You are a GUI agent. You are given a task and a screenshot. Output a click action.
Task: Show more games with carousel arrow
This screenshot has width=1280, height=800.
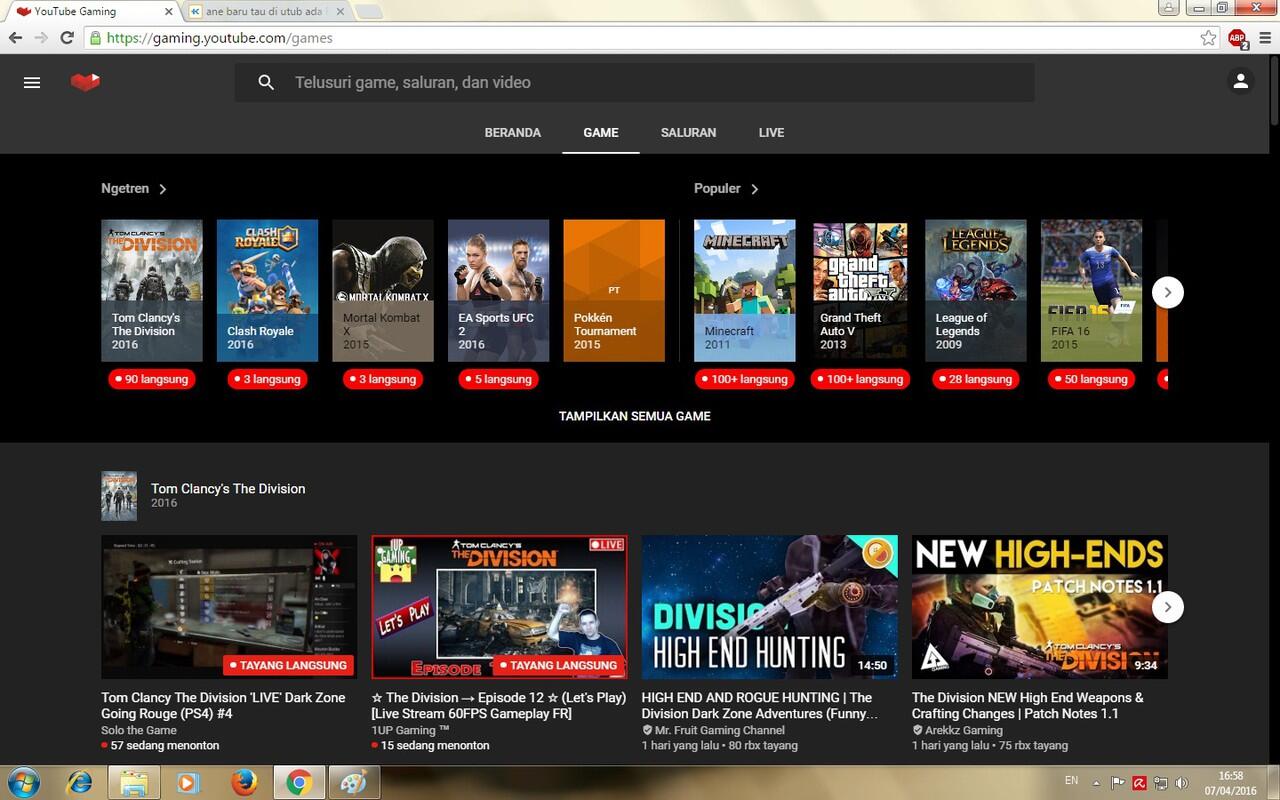pyautogui.click(x=1167, y=292)
